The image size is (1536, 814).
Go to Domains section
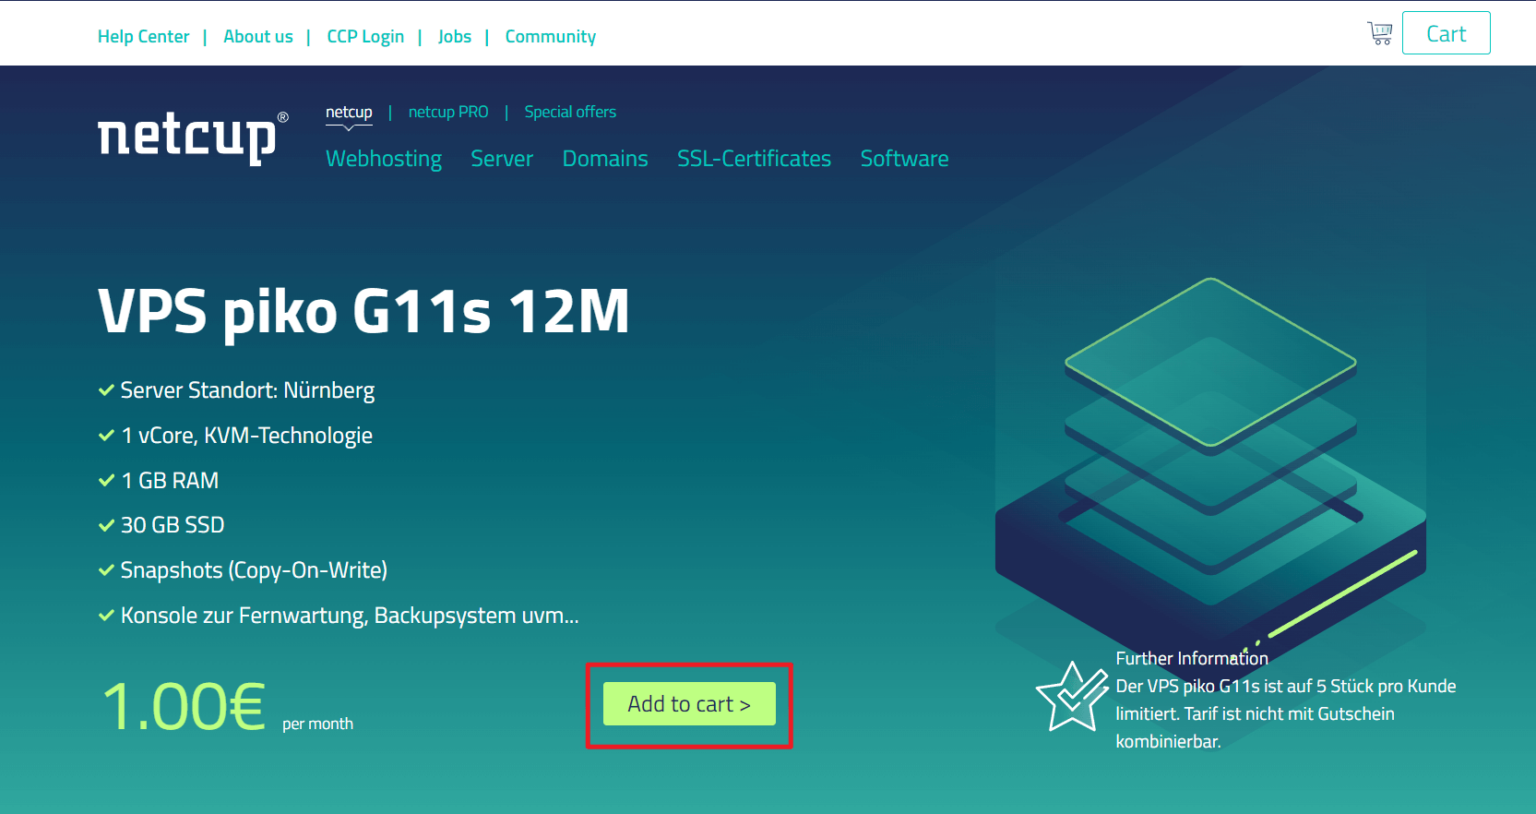[x=604, y=159]
